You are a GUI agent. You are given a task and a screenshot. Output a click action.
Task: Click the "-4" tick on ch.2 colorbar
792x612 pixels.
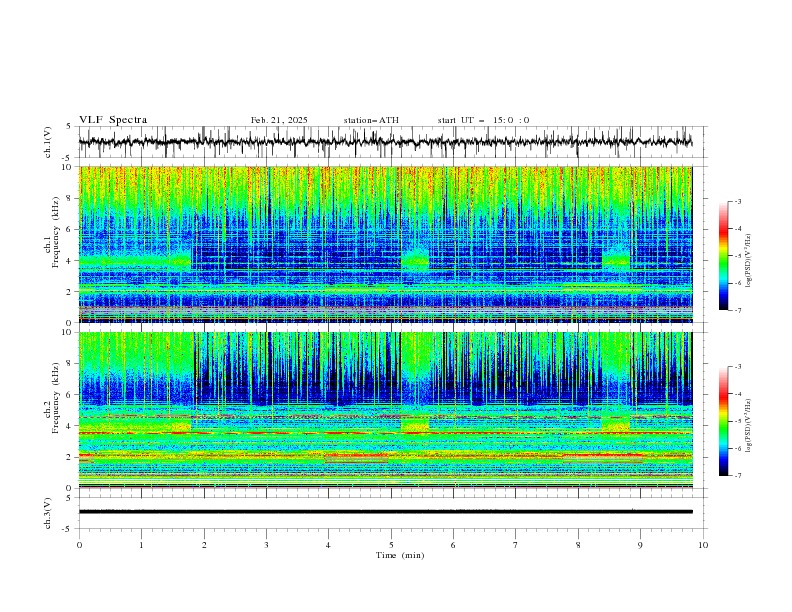pyautogui.click(x=737, y=394)
